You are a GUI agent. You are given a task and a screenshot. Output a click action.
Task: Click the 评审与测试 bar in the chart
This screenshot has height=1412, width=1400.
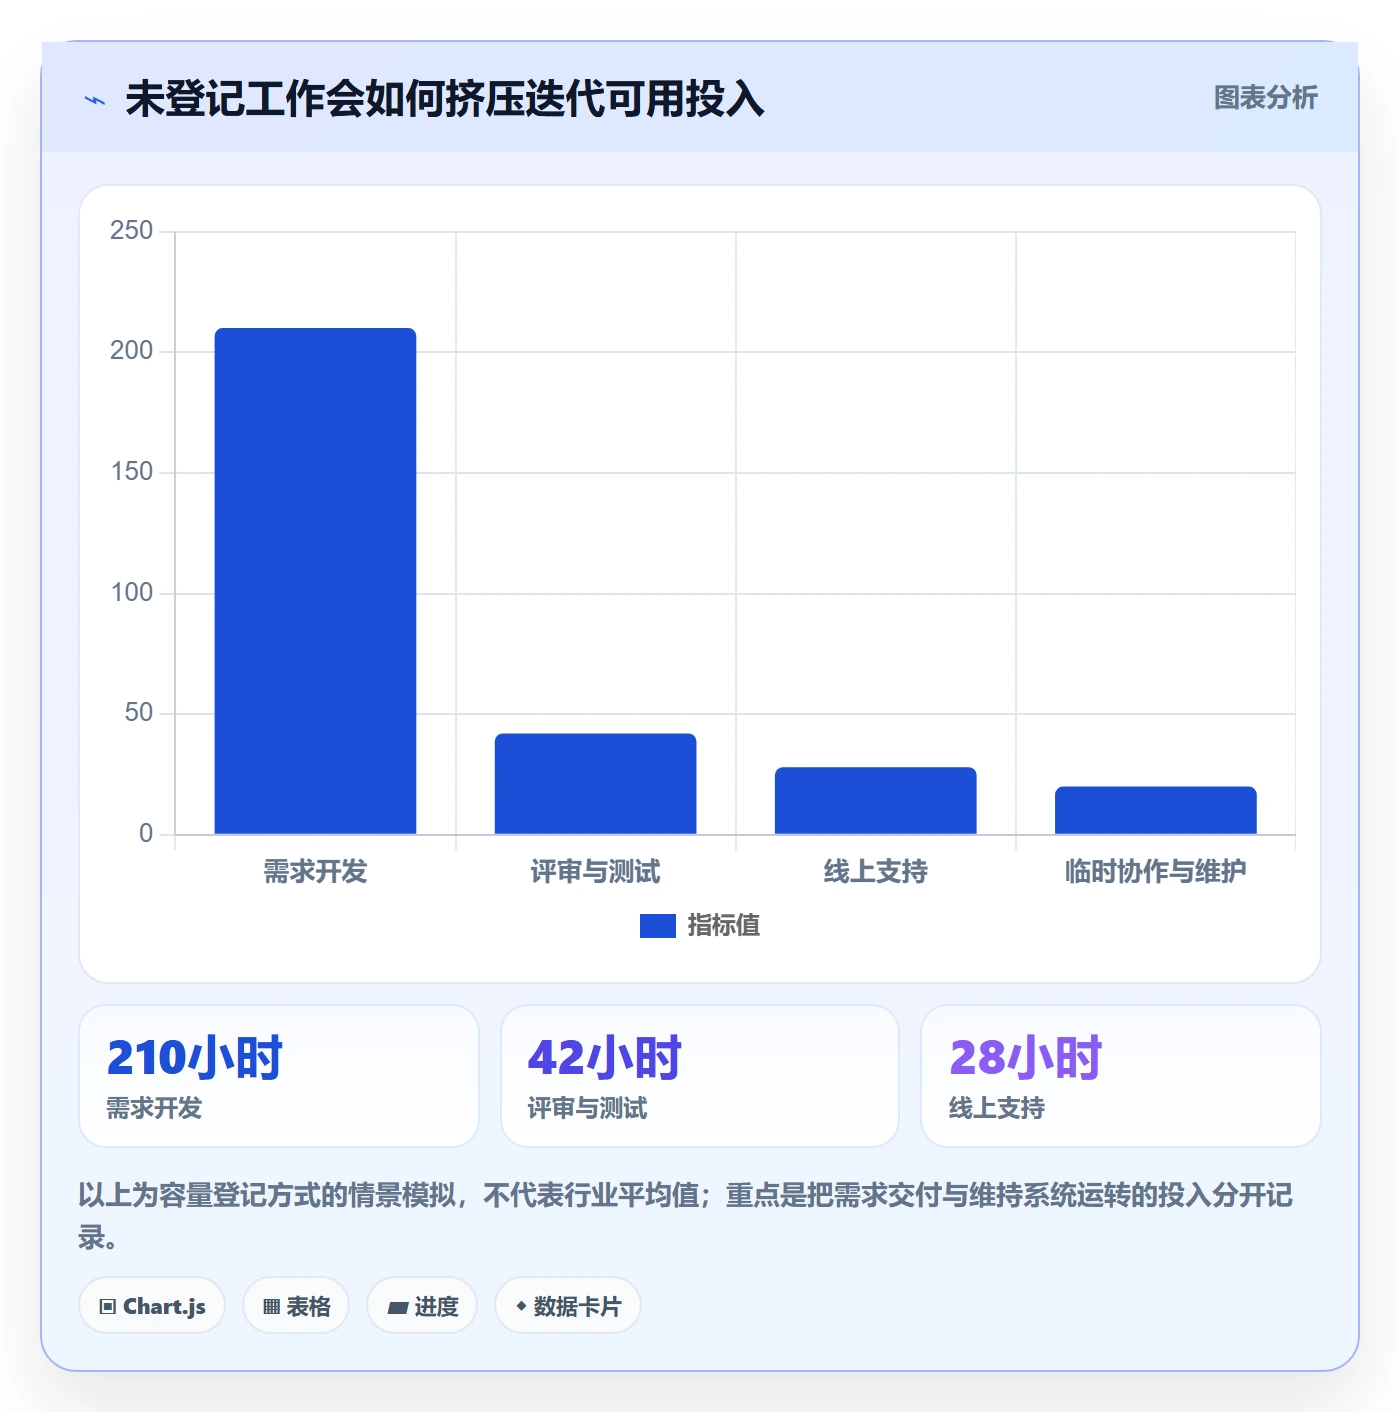click(595, 784)
